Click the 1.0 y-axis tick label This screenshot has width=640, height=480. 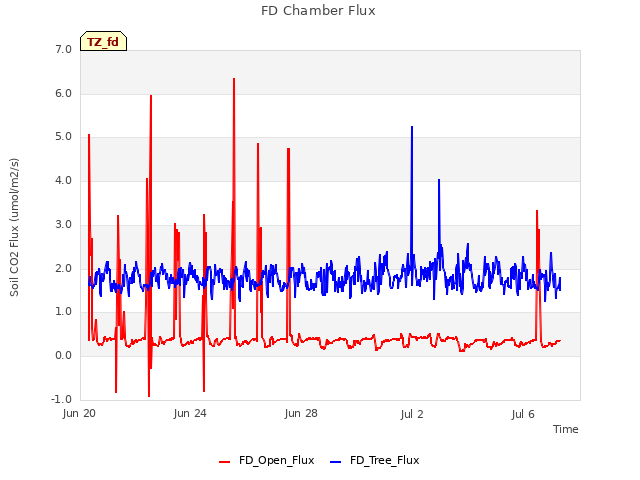(x=63, y=311)
